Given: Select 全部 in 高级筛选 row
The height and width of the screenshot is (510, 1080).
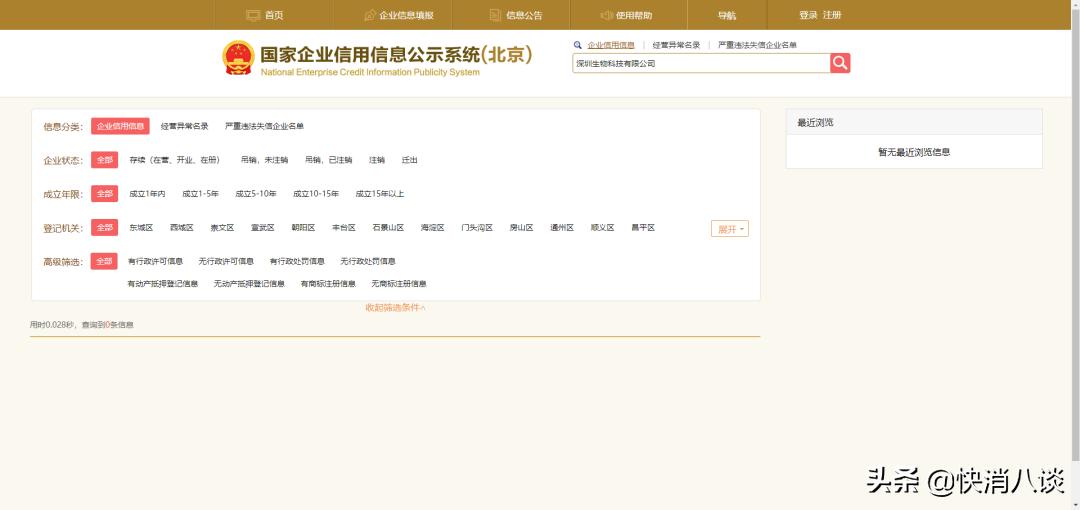Looking at the screenshot, I should point(104,261).
